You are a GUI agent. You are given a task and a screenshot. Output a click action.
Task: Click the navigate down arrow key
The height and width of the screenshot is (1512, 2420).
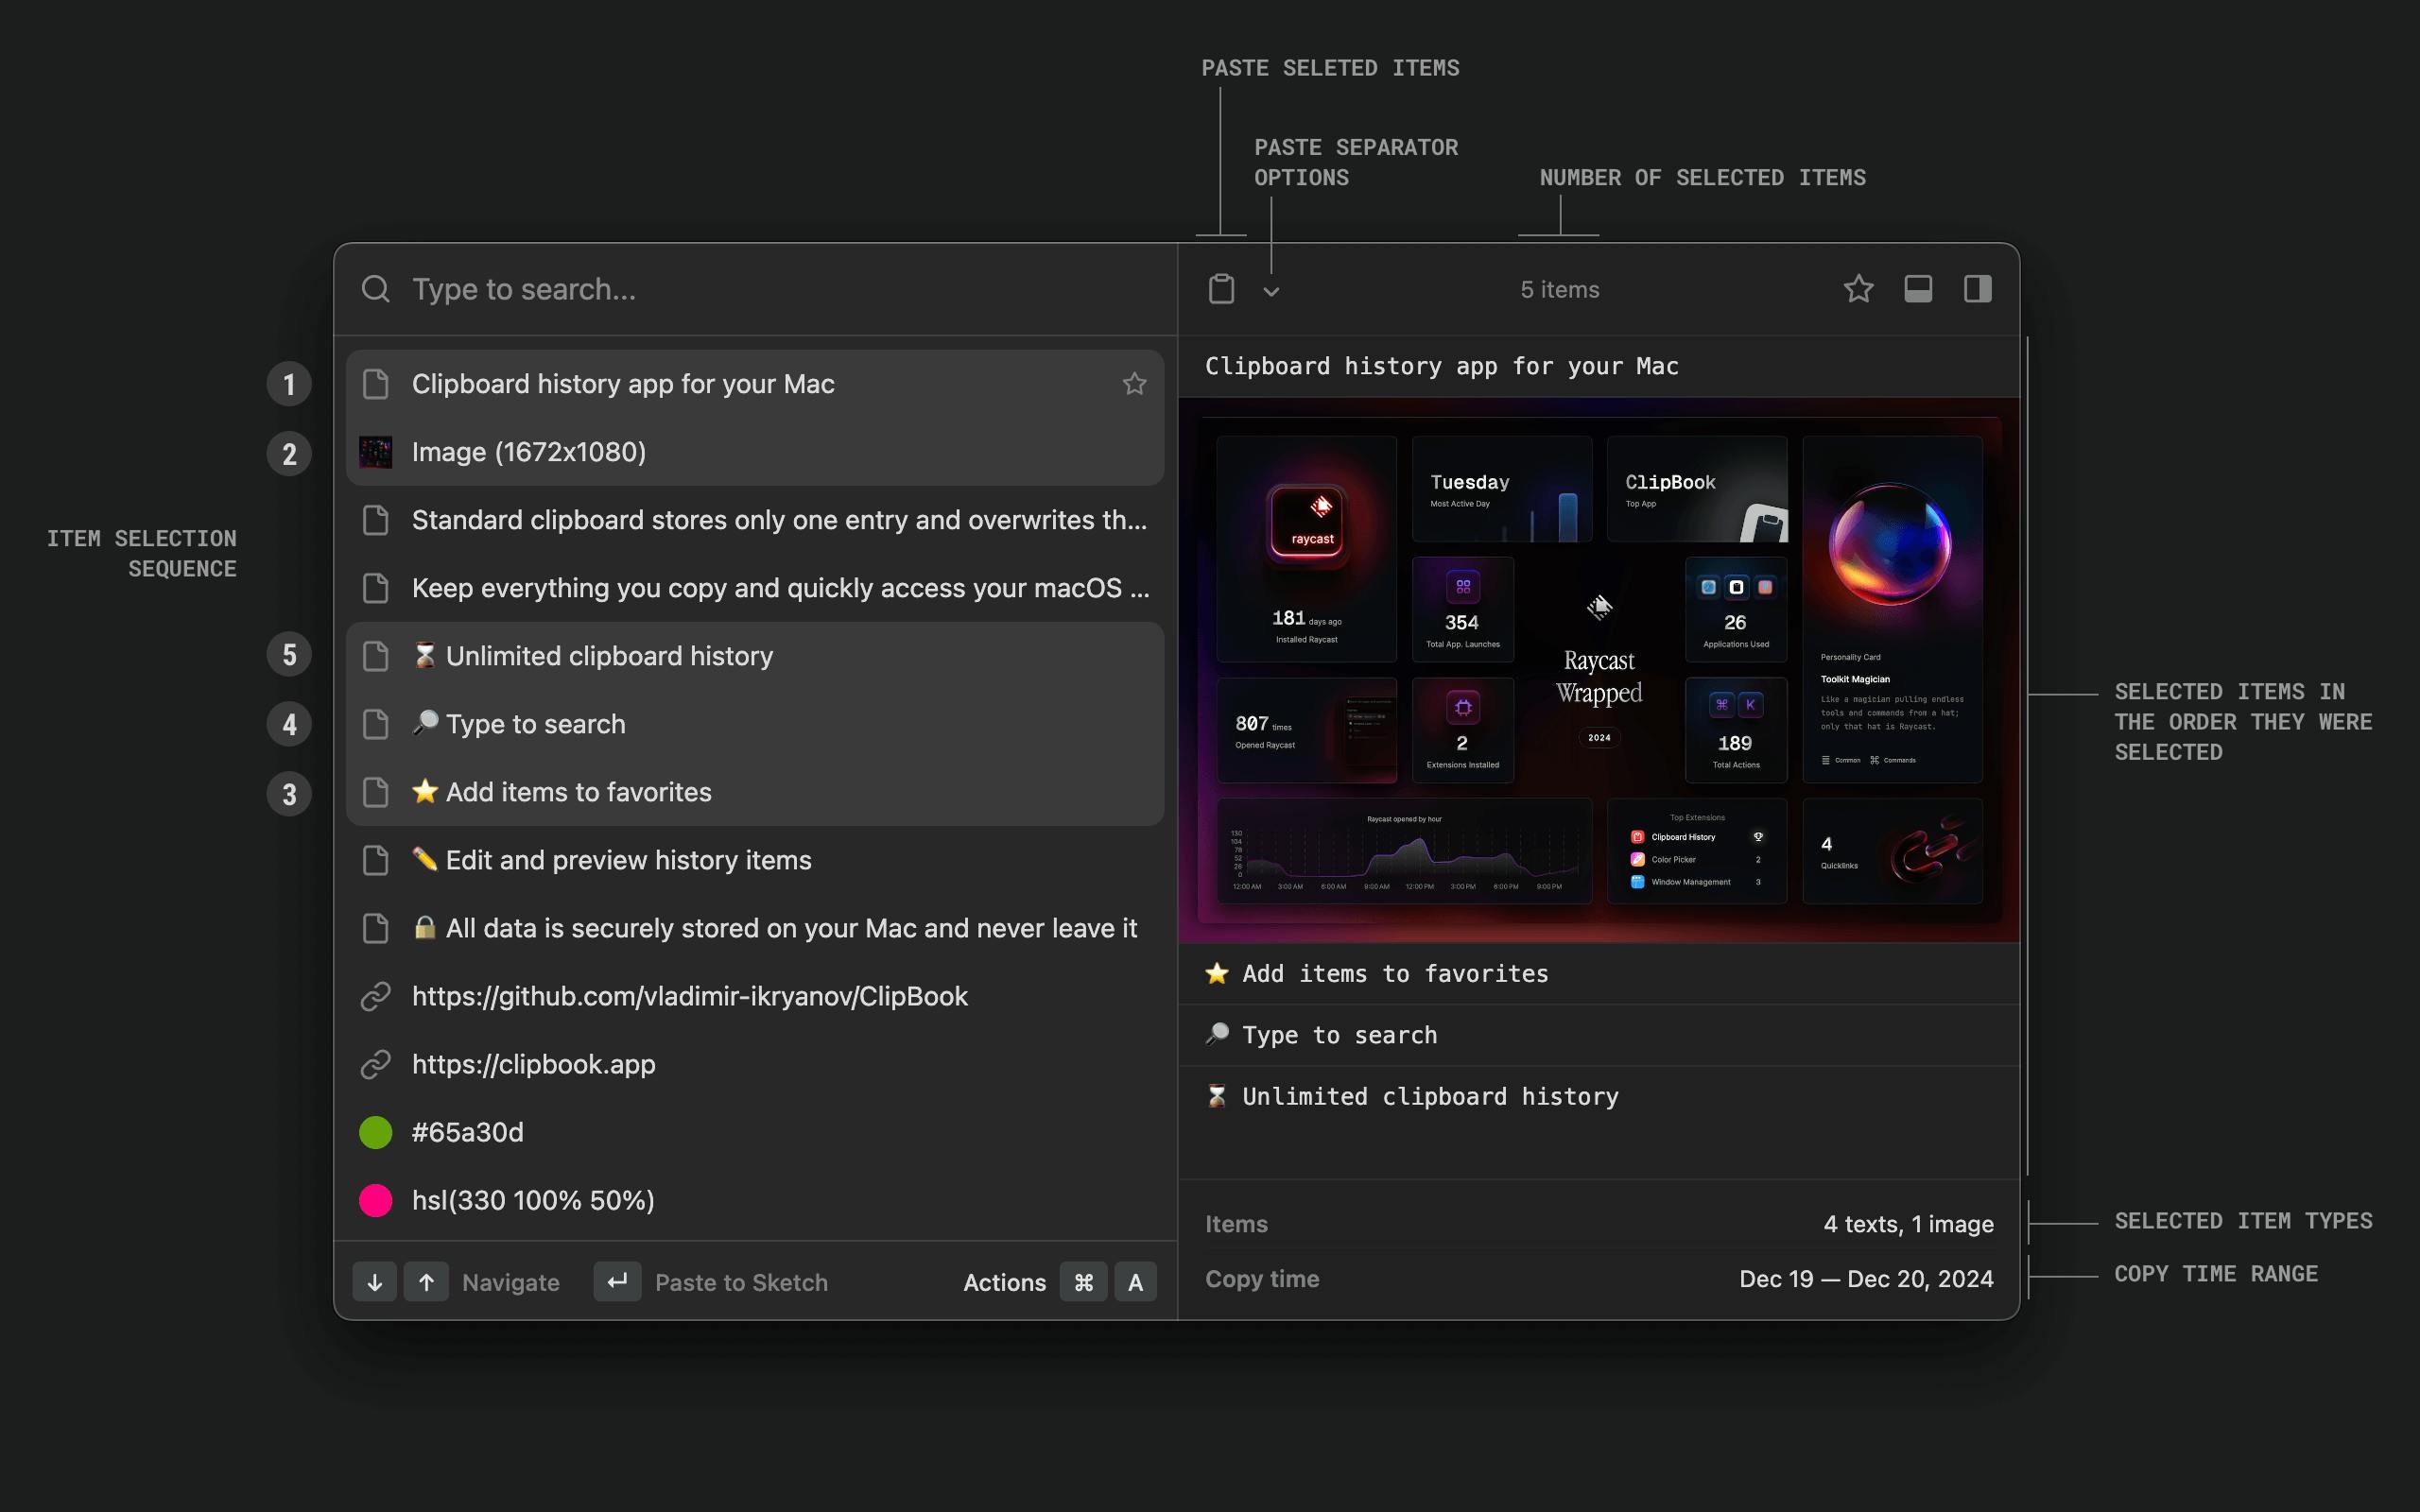pos(375,1282)
